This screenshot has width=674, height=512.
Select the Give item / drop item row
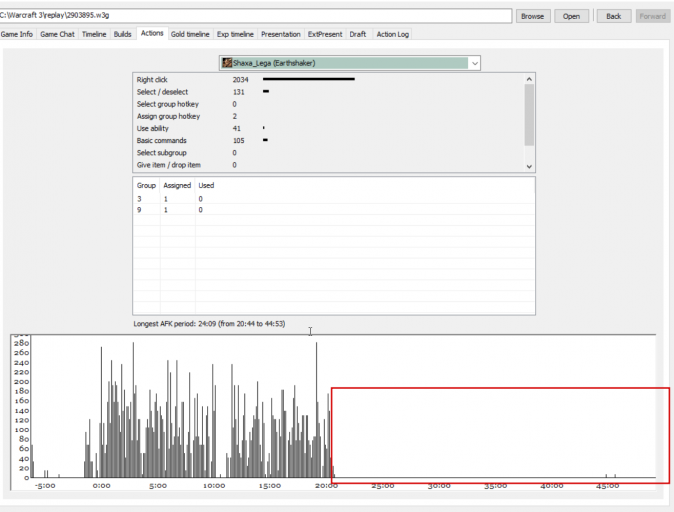click(329, 165)
